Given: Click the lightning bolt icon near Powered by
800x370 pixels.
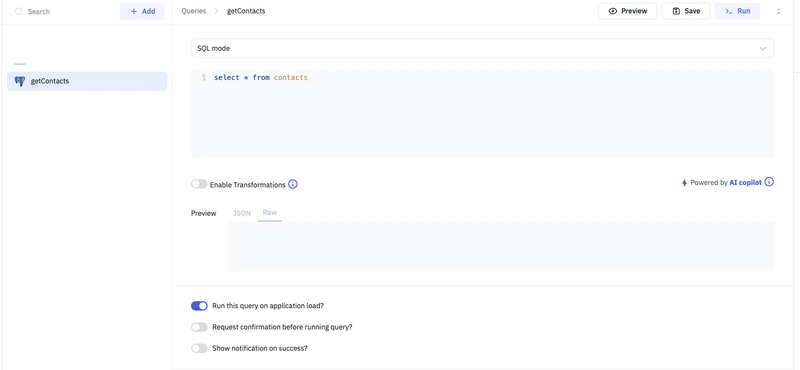Looking at the screenshot, I should (684, 183).
